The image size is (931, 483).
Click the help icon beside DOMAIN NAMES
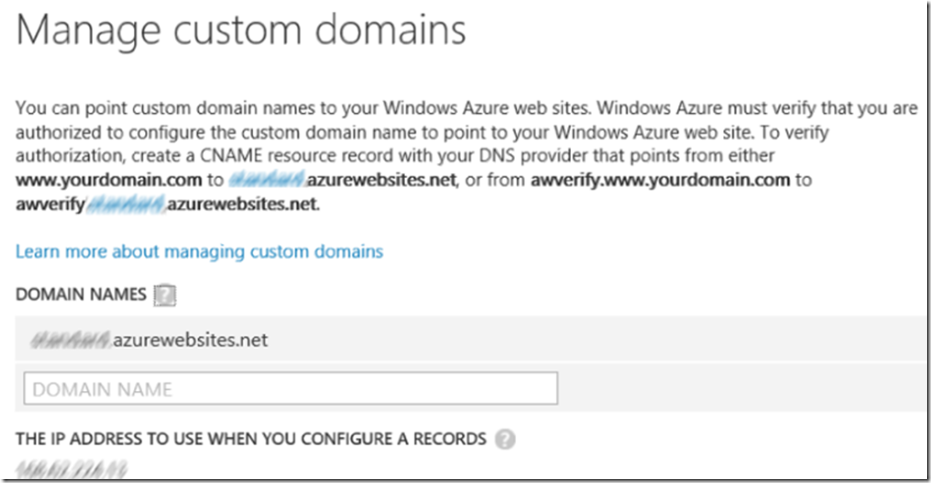tap(164, 295)
